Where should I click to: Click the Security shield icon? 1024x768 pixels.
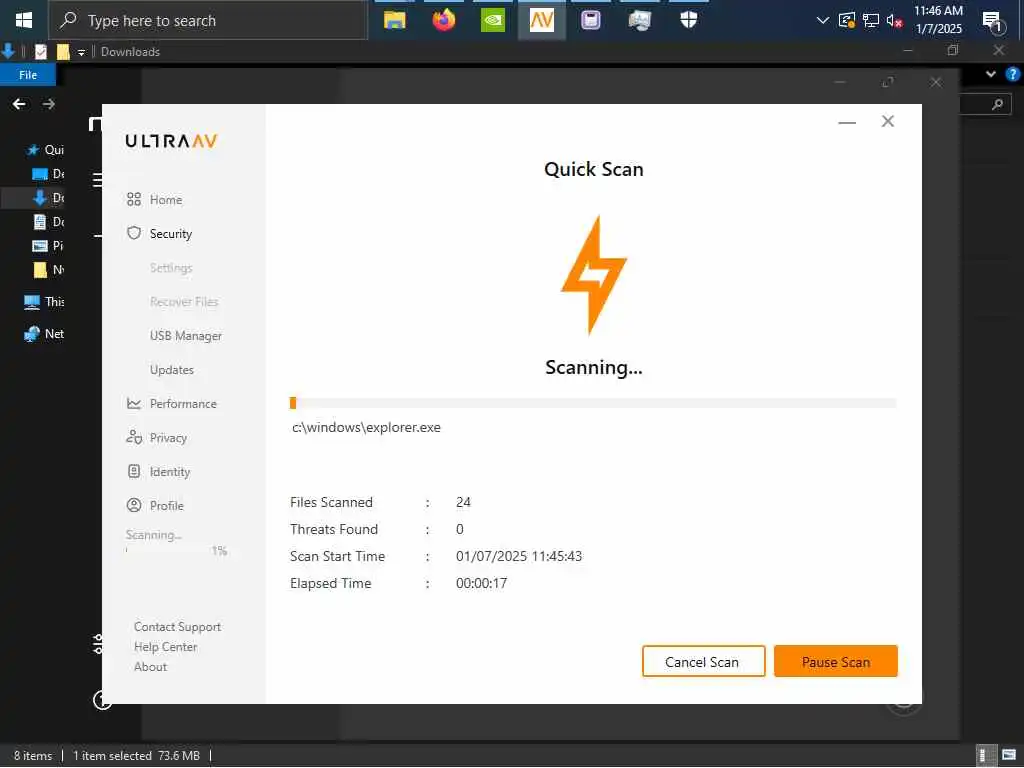[134, 233]
